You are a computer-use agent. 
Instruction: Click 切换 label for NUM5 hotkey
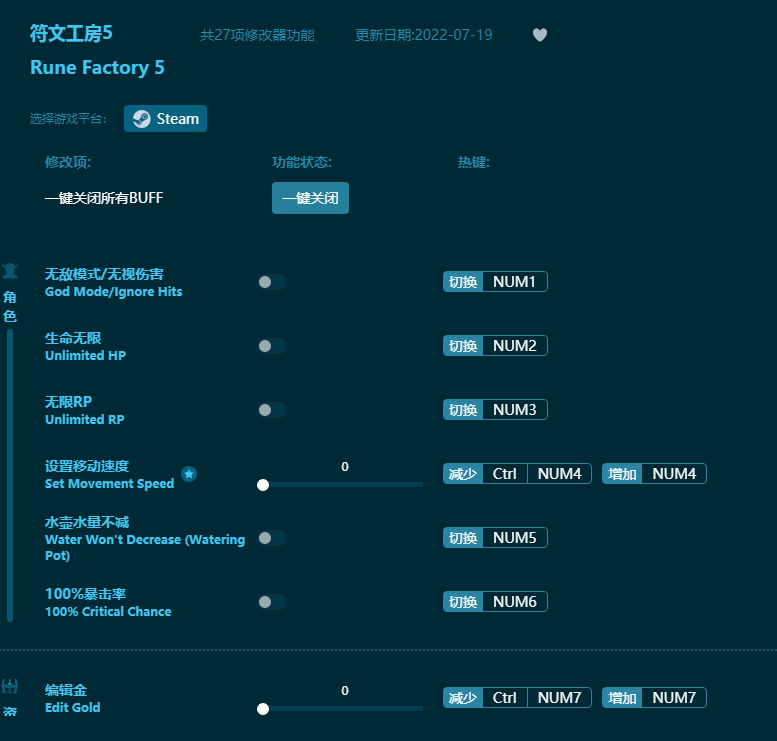click(x=463, y=537)
